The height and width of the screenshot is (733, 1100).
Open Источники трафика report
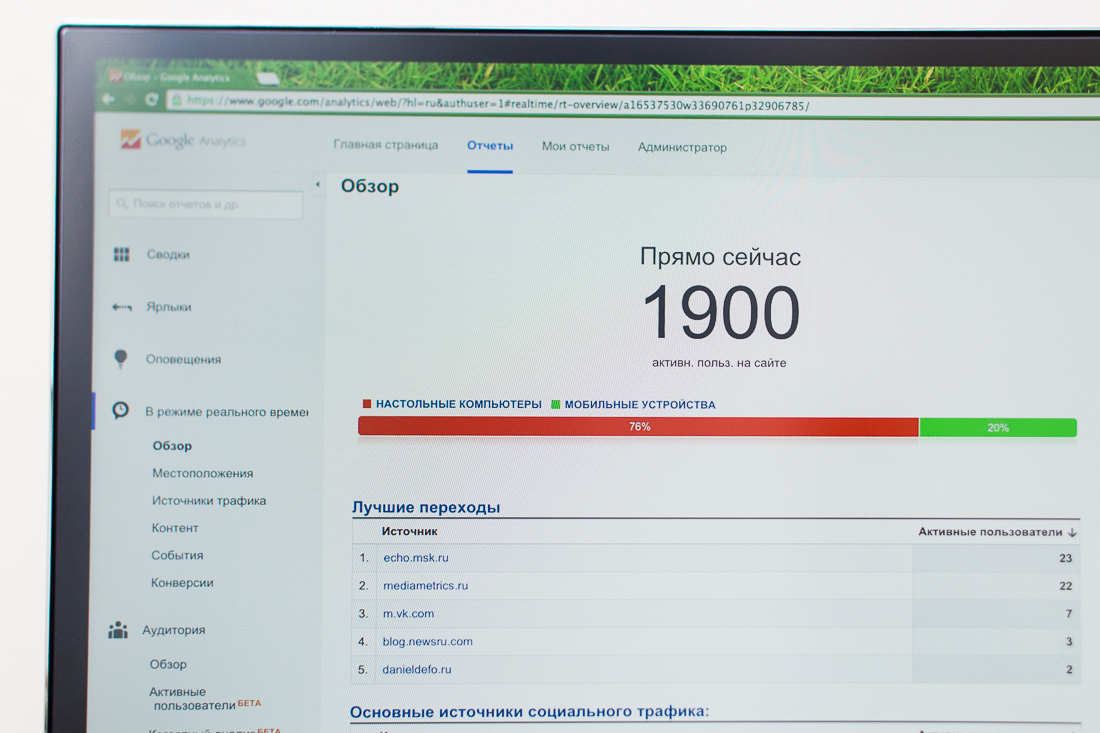click(209, 501)
